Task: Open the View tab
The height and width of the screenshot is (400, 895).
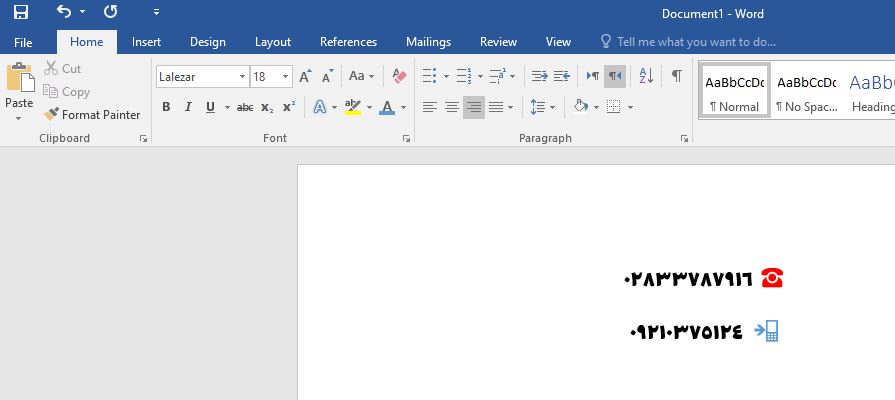Action: pos(558,42)
